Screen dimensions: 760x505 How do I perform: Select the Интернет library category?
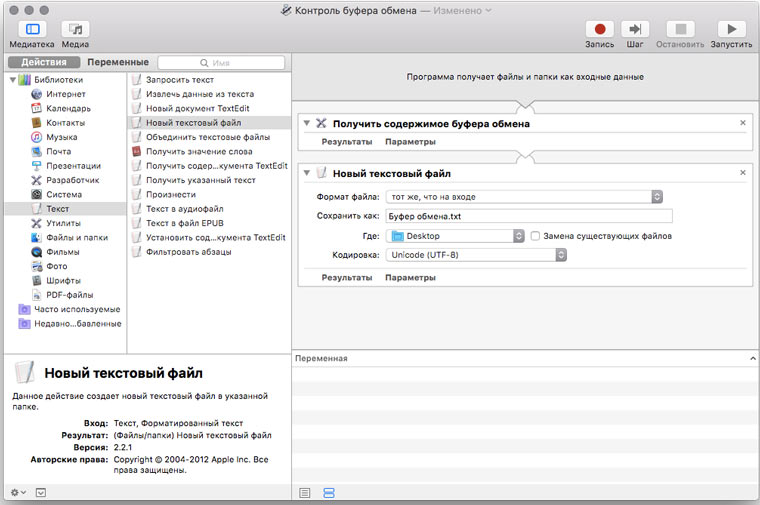pos(65,94)
